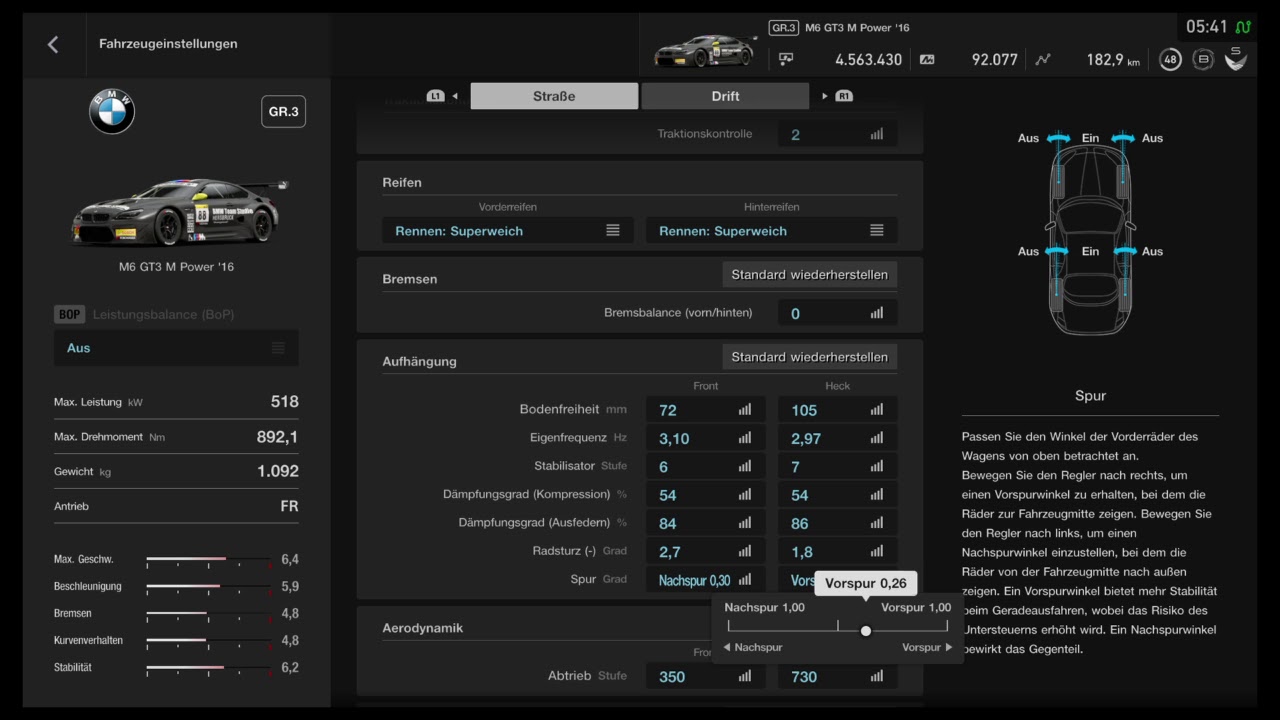Viewport: 1280px width, 720px height.
Task: Click the R1 next sheet arrow
Action: coord(837,96)
